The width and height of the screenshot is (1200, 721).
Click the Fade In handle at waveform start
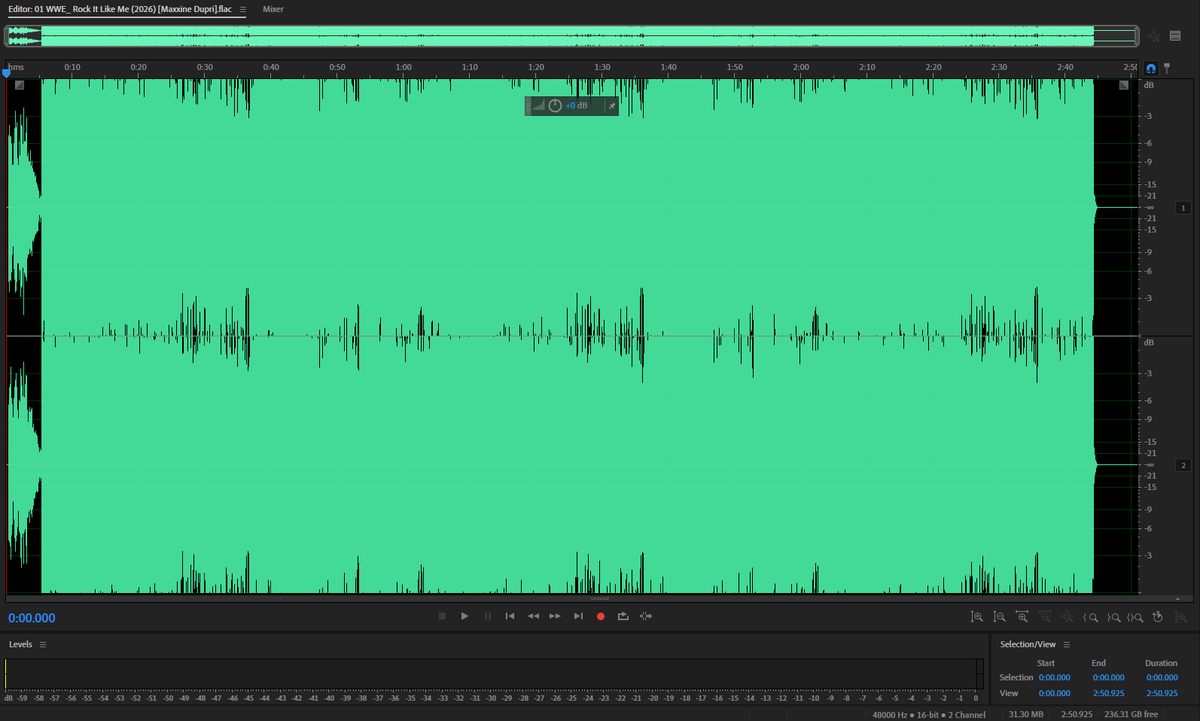tap(19, 85)
